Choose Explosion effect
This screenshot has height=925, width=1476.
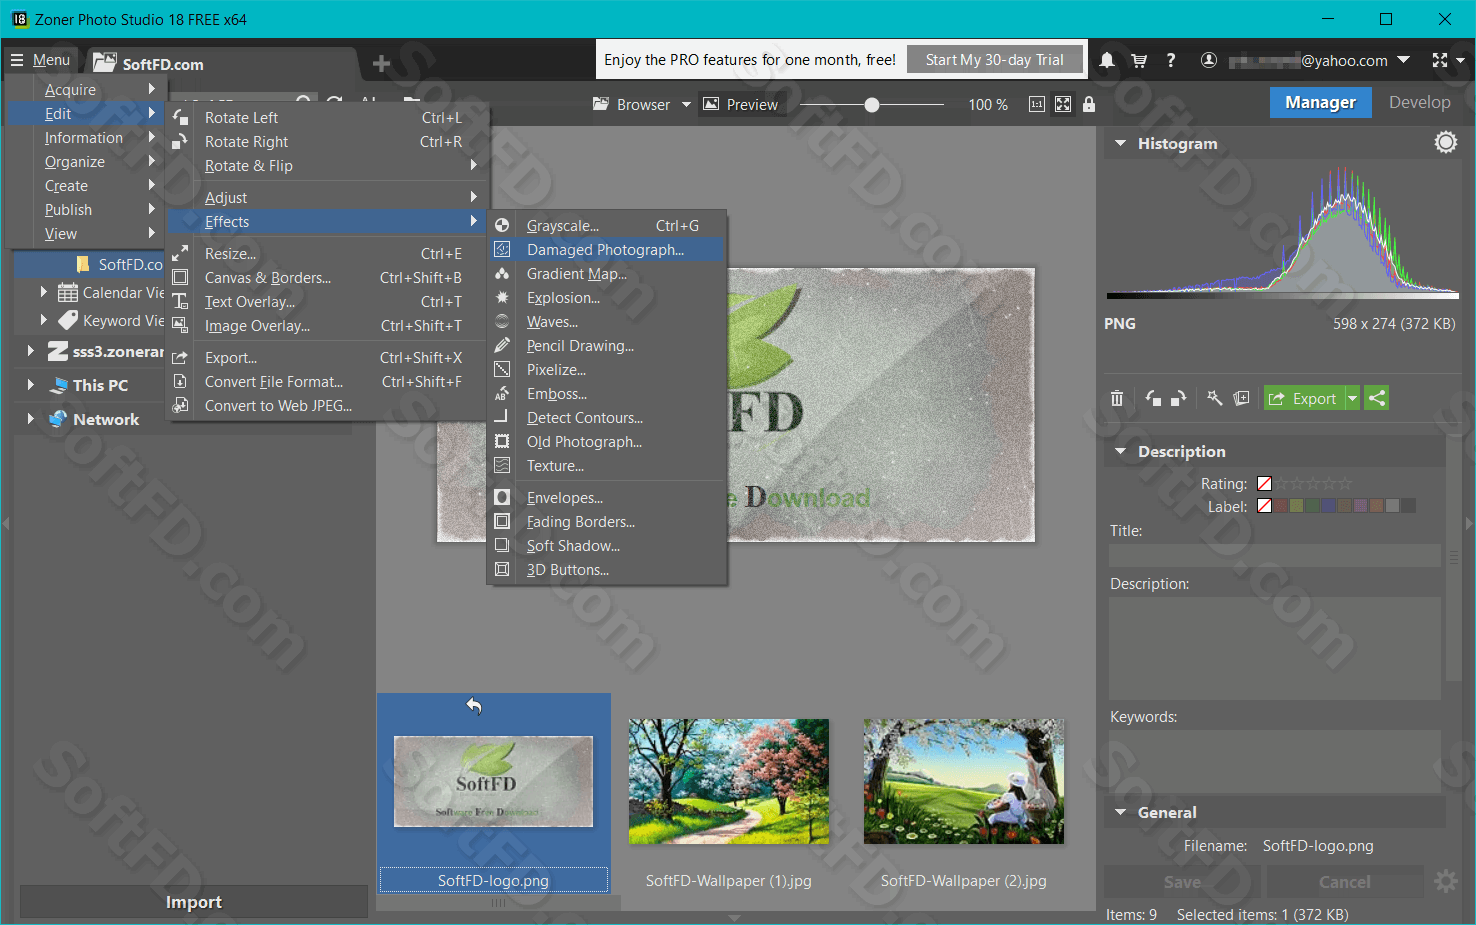608,298
